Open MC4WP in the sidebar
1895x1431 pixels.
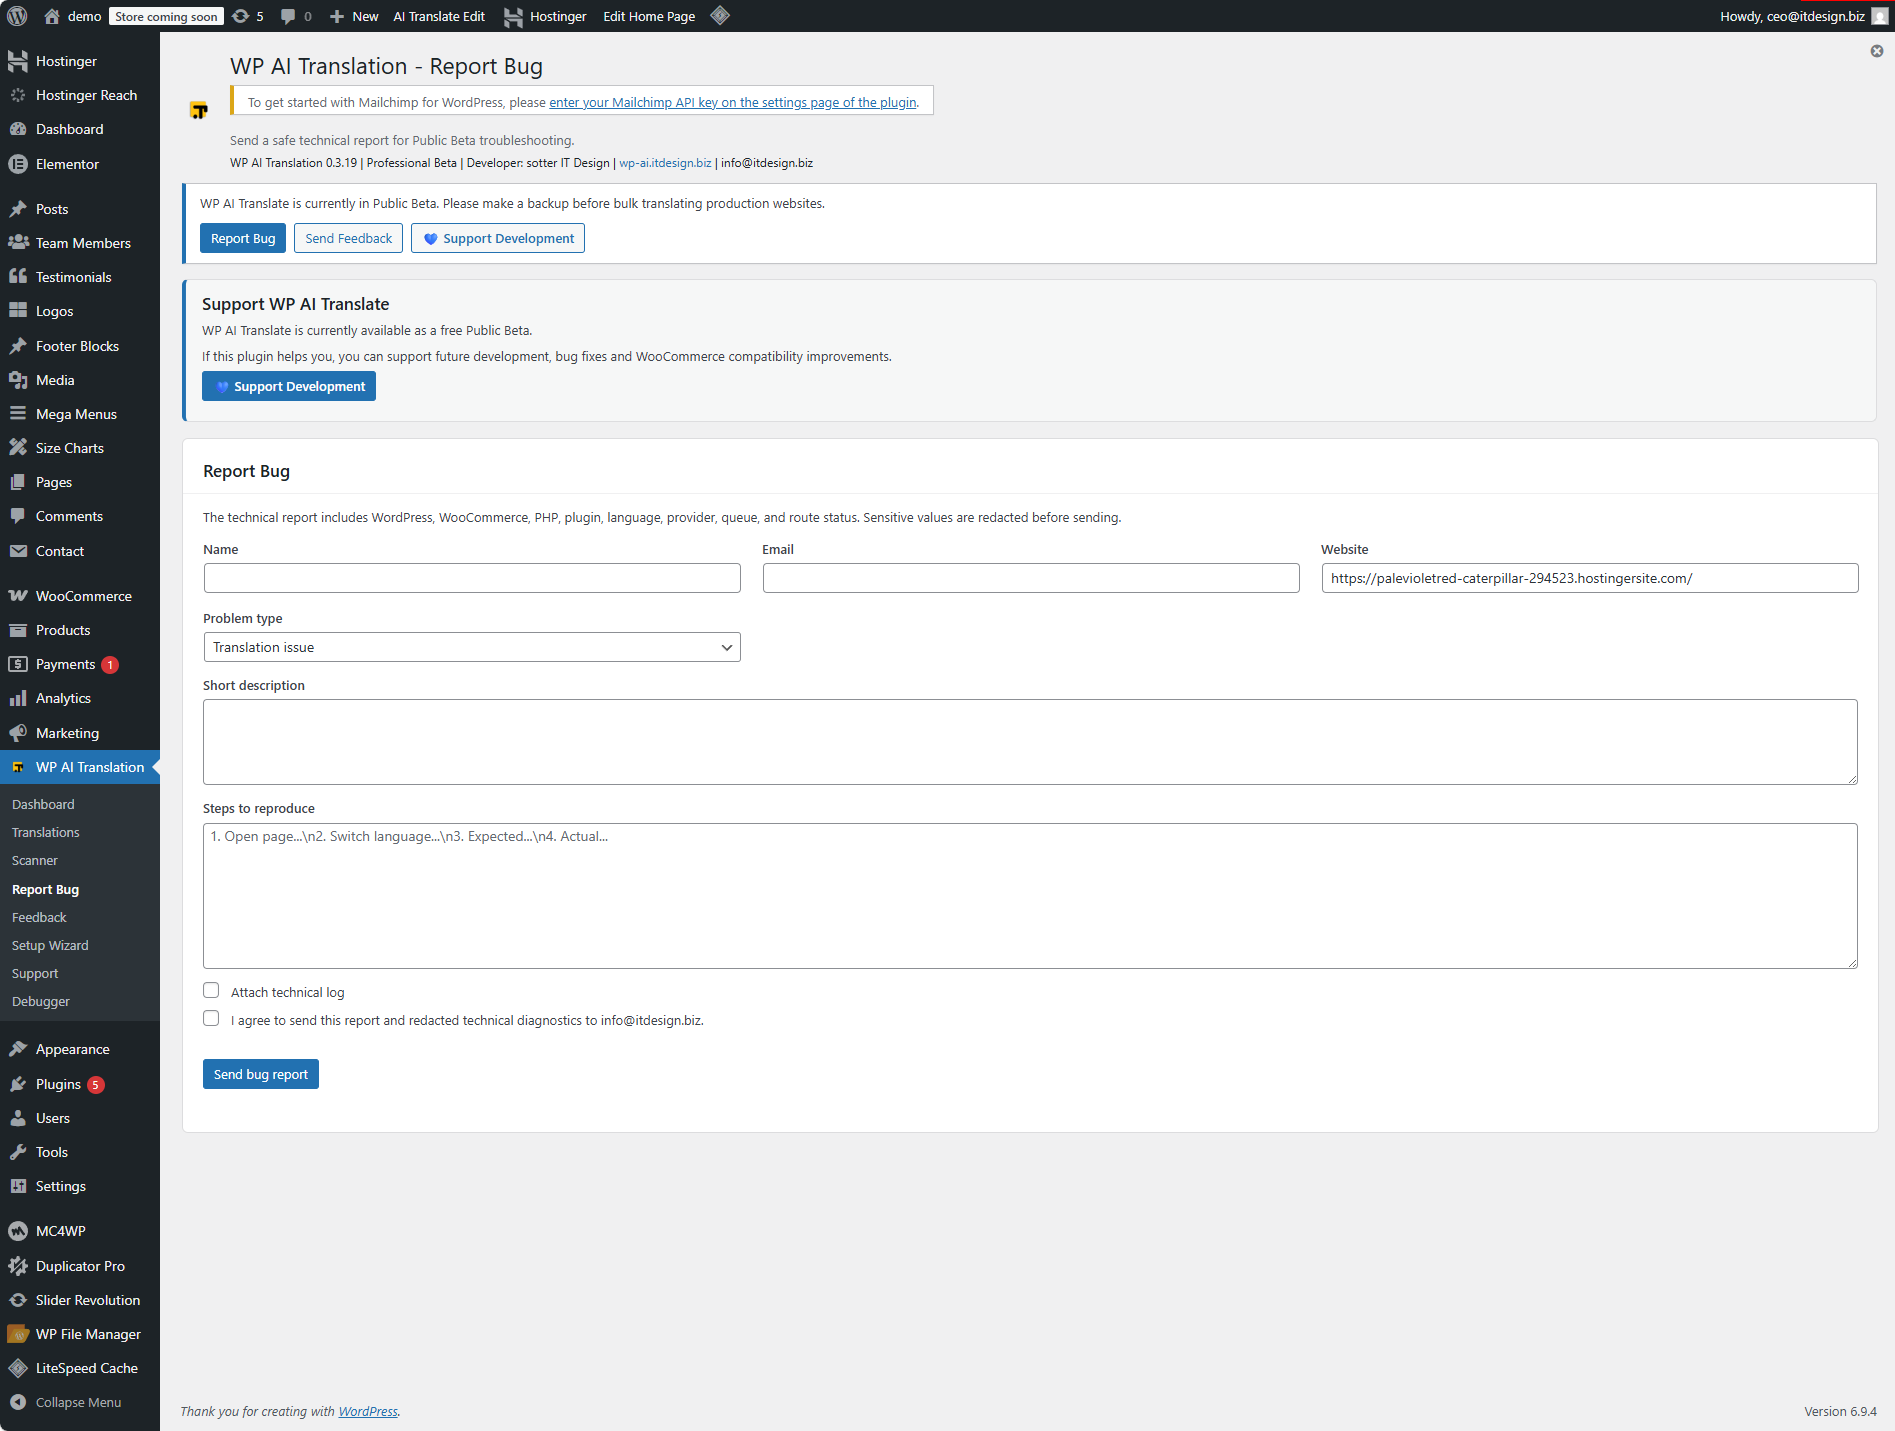[x=80, y=1231]
